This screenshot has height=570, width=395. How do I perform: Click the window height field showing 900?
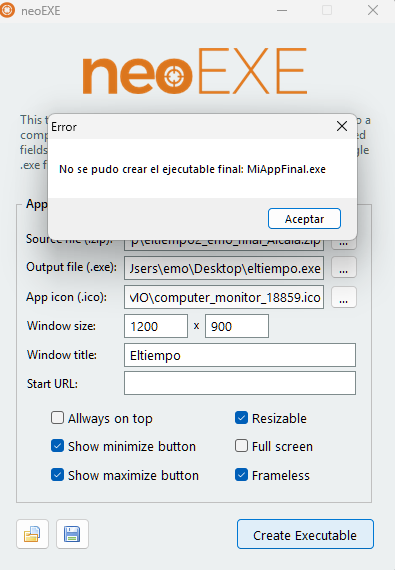coord(237,326)
